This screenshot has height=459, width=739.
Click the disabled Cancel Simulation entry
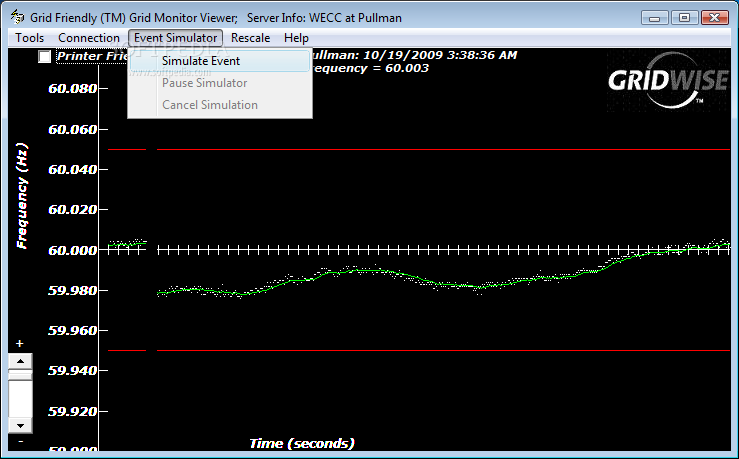(220, 105)
